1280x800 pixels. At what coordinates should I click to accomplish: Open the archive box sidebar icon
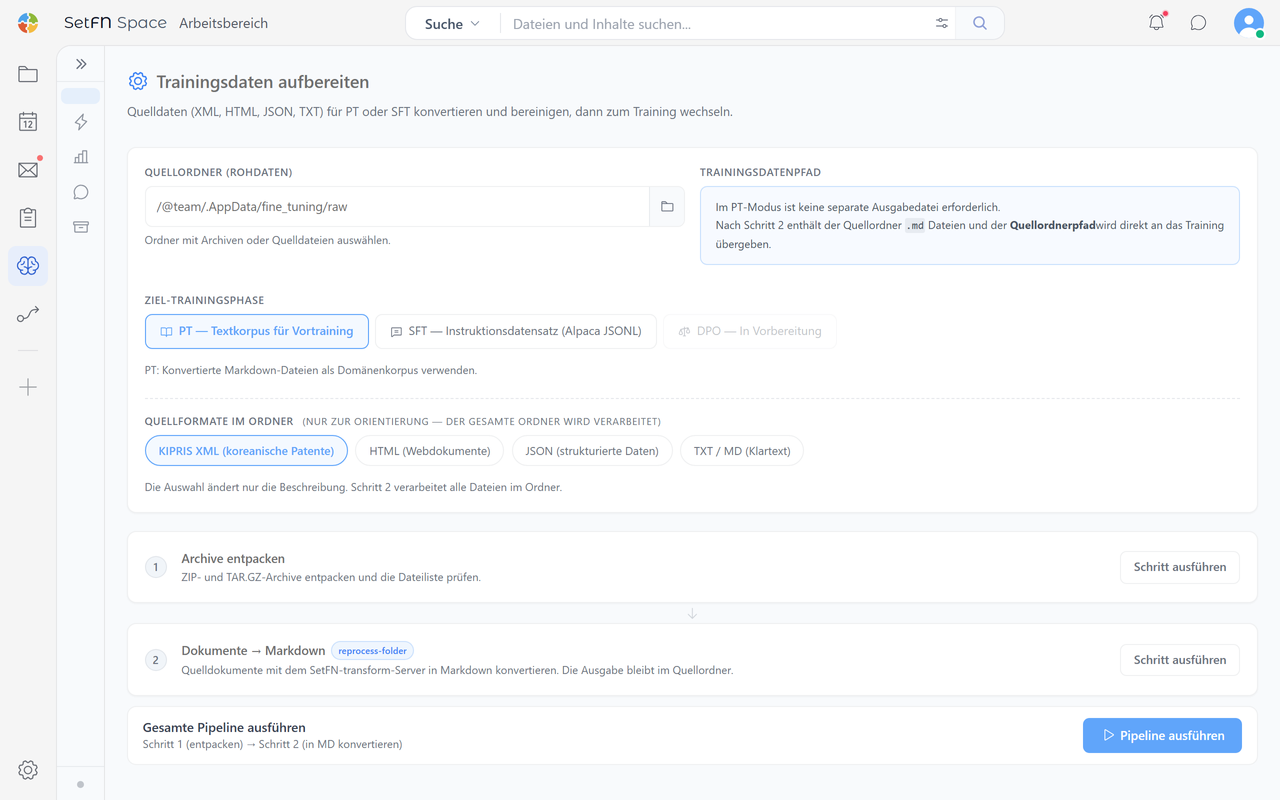click(81, 227)
